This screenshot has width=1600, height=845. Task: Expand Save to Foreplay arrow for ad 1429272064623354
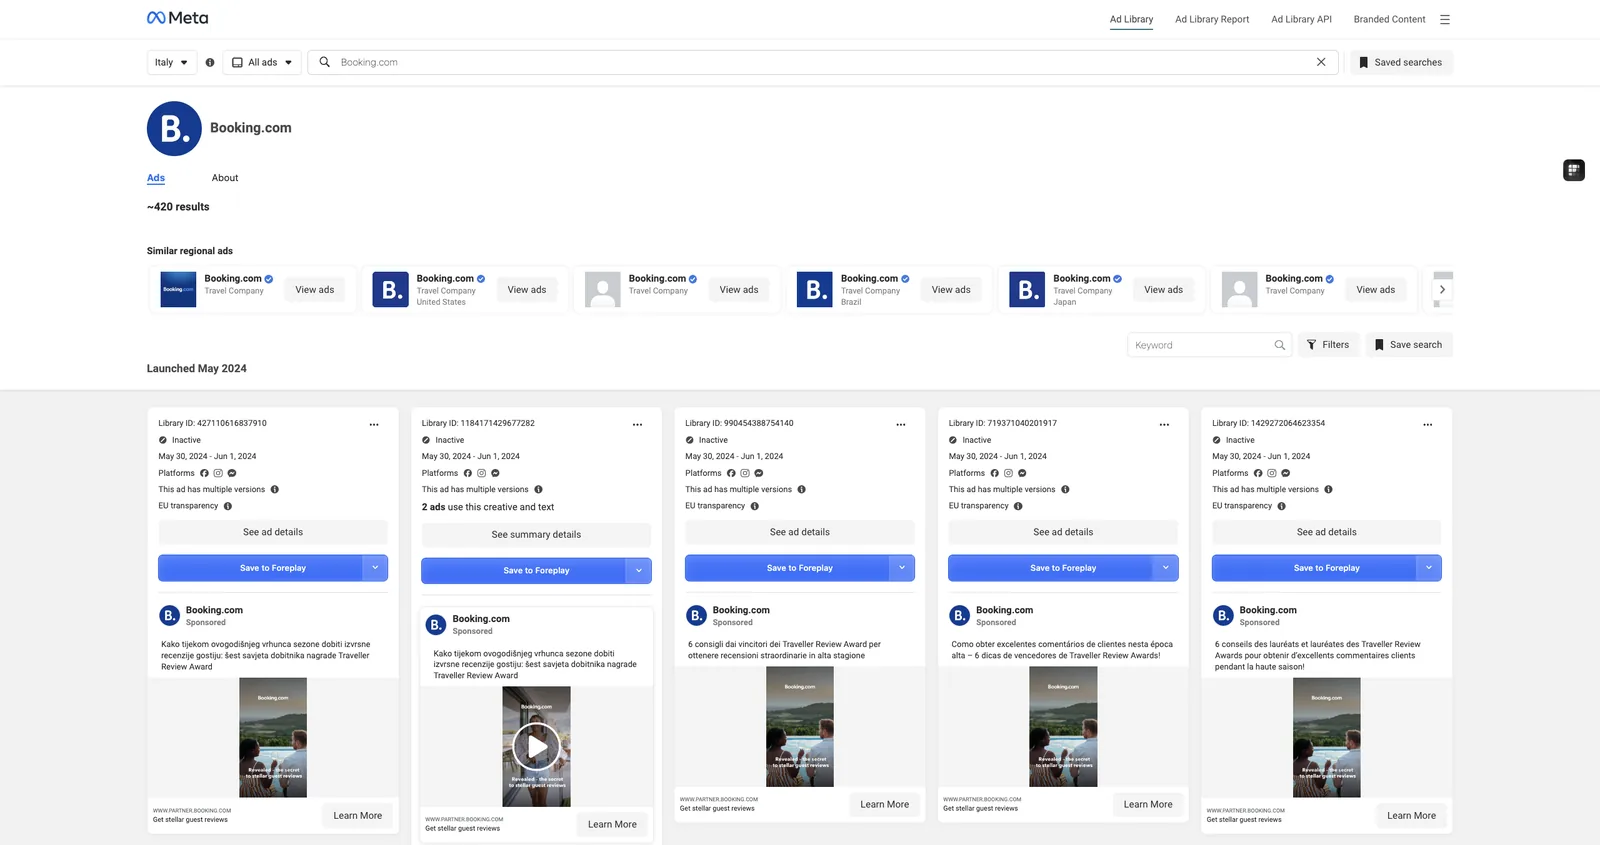pyautogui.click(x=1429, y=568)
